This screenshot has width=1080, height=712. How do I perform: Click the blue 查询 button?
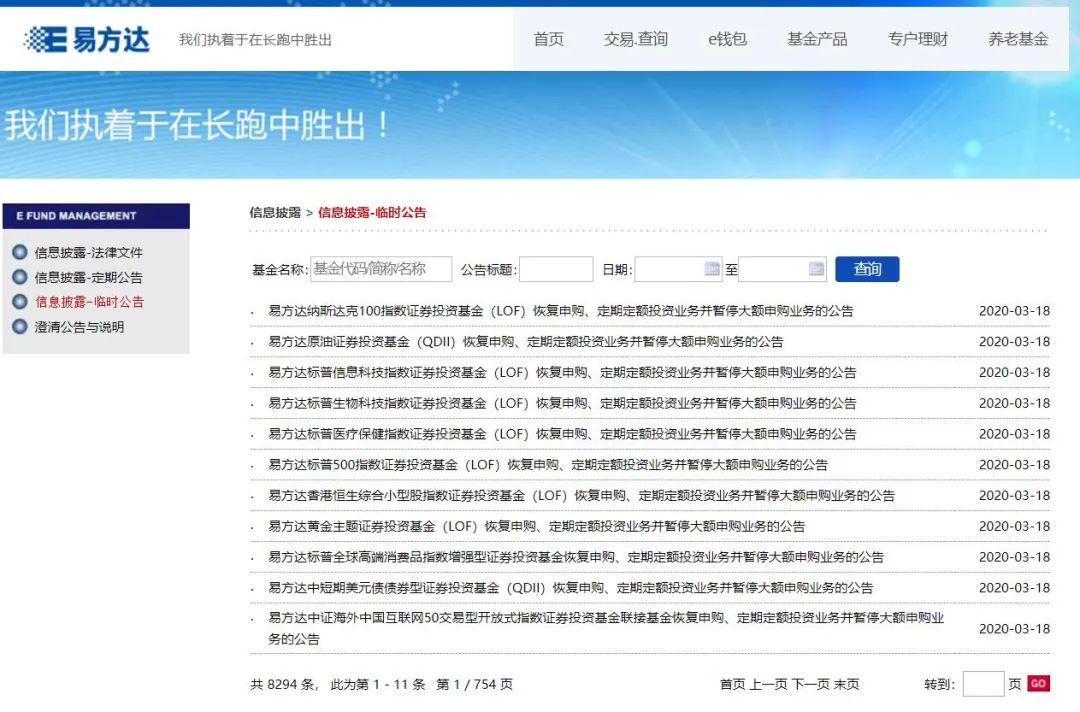coord(867,269)
